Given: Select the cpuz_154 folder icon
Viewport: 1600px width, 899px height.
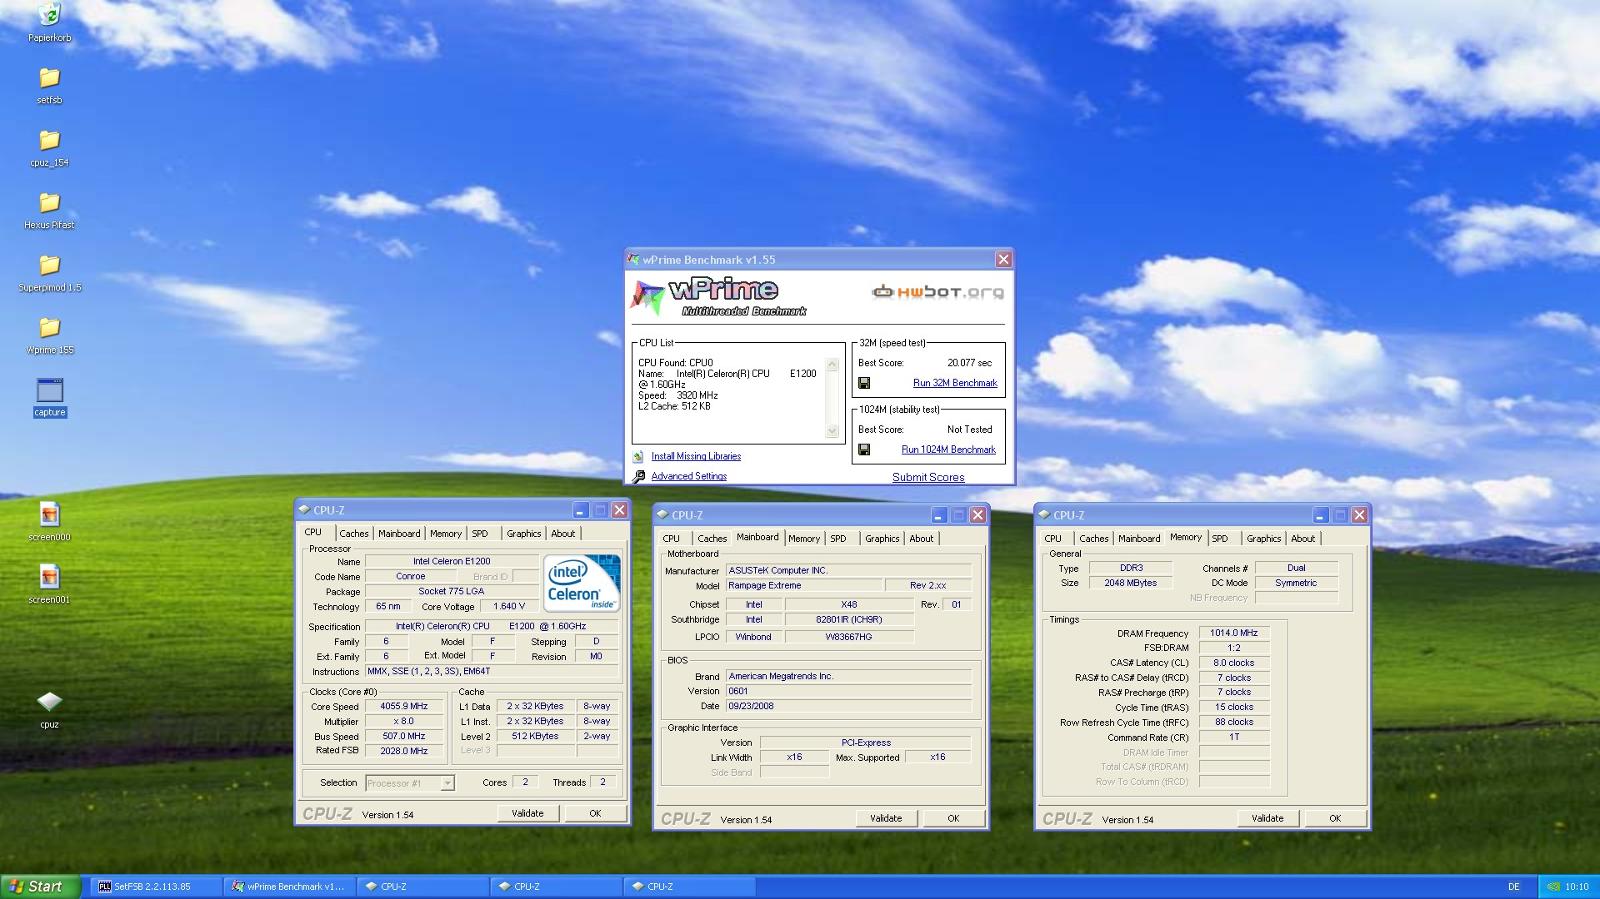Looking at the screenshot, I should click(49, 140).
